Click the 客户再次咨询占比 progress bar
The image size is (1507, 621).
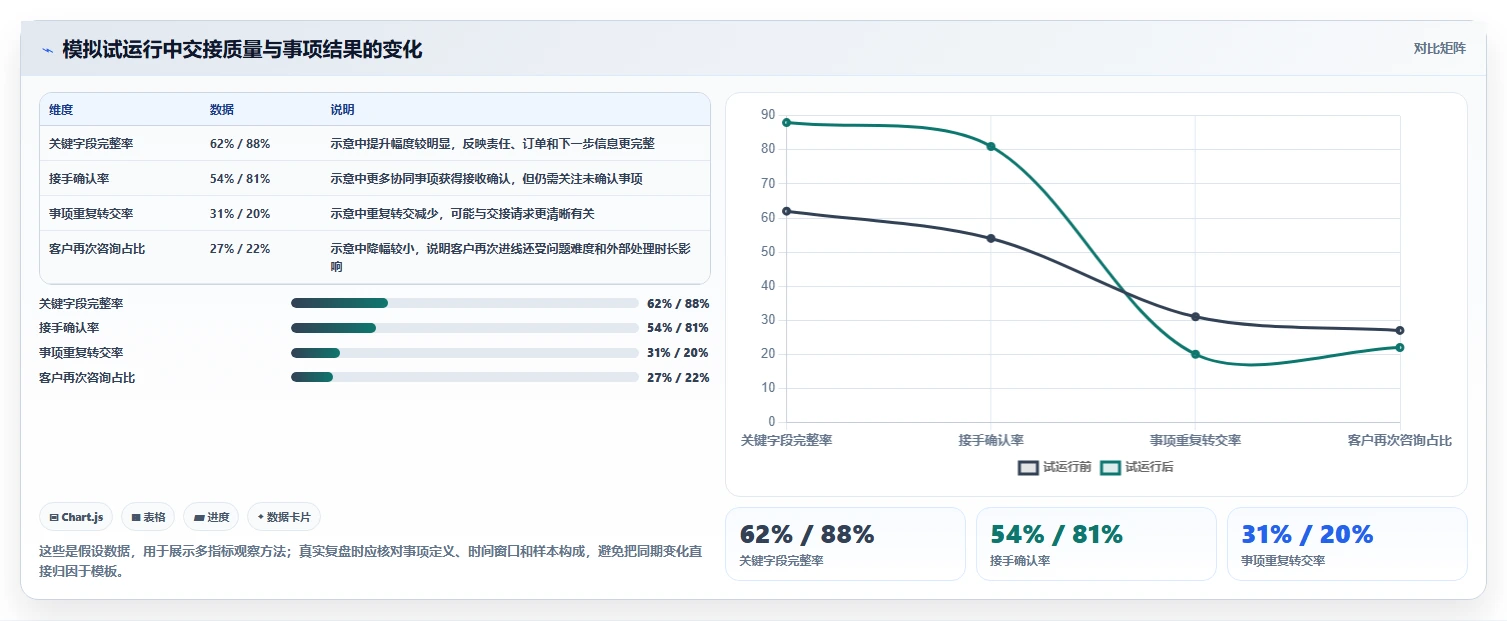click(464, 378)
